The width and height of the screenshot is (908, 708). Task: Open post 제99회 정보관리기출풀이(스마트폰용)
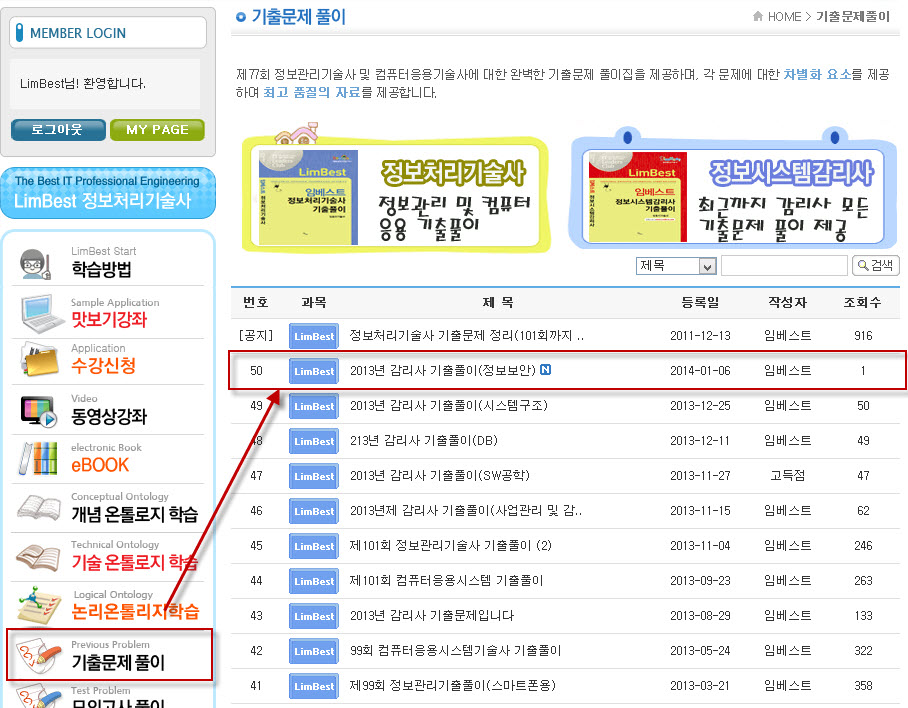(453, 685)
